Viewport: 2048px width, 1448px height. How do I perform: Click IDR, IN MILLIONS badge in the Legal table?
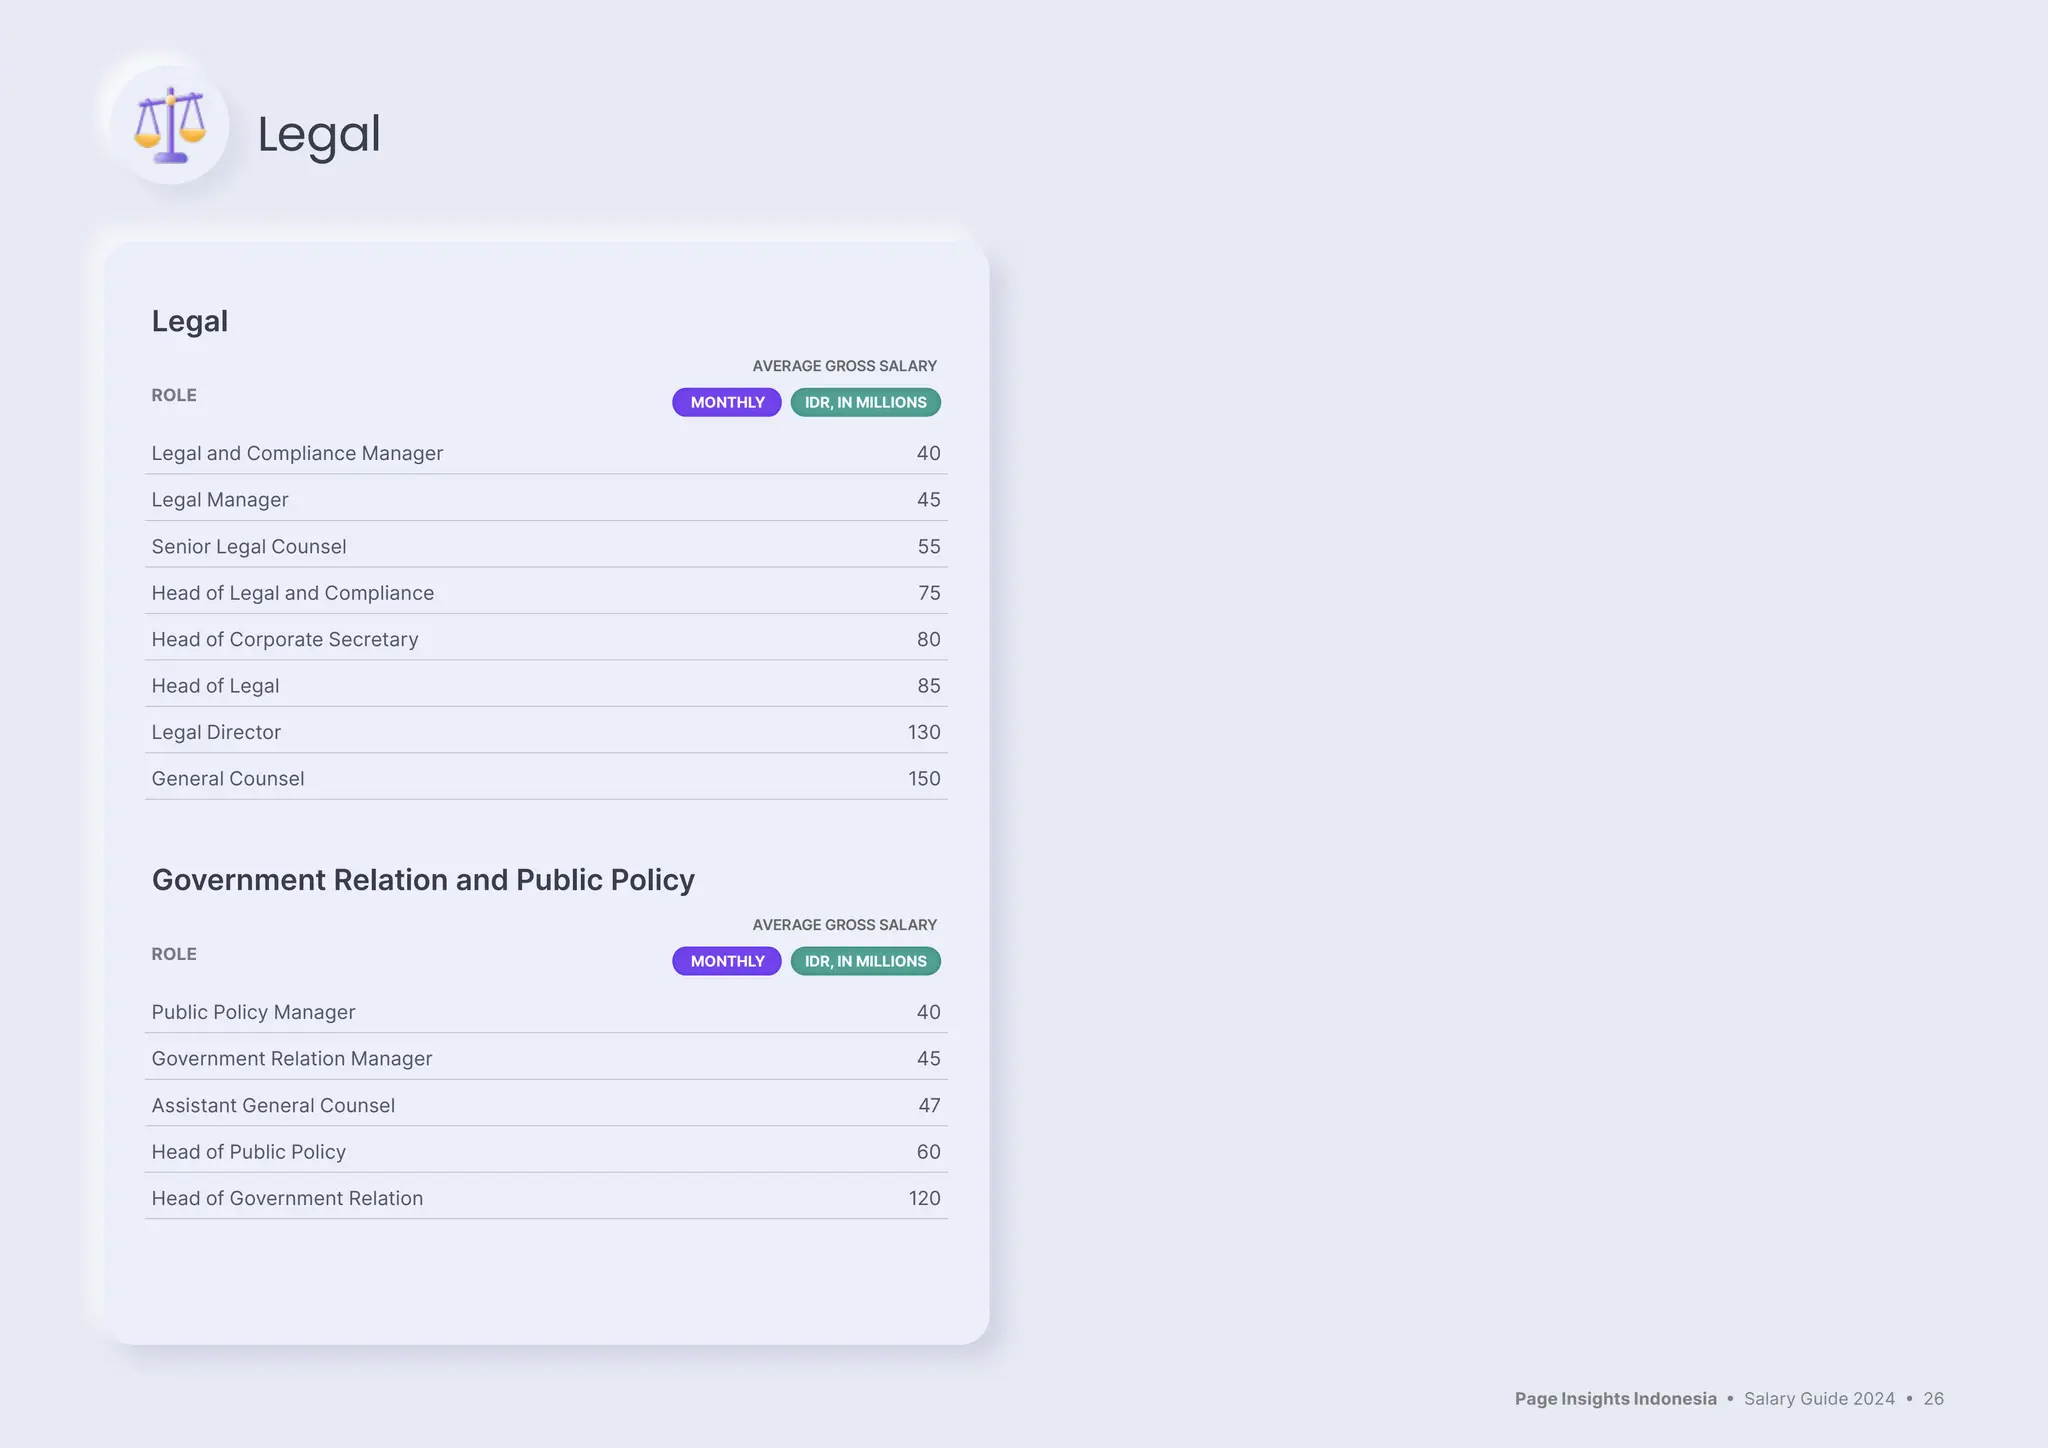tap(866, 402)
